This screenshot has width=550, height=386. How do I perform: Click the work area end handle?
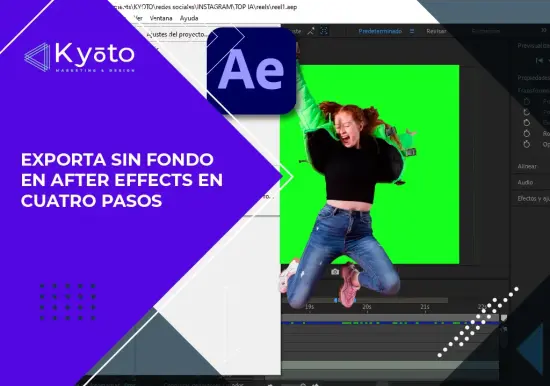pos(503,318)
